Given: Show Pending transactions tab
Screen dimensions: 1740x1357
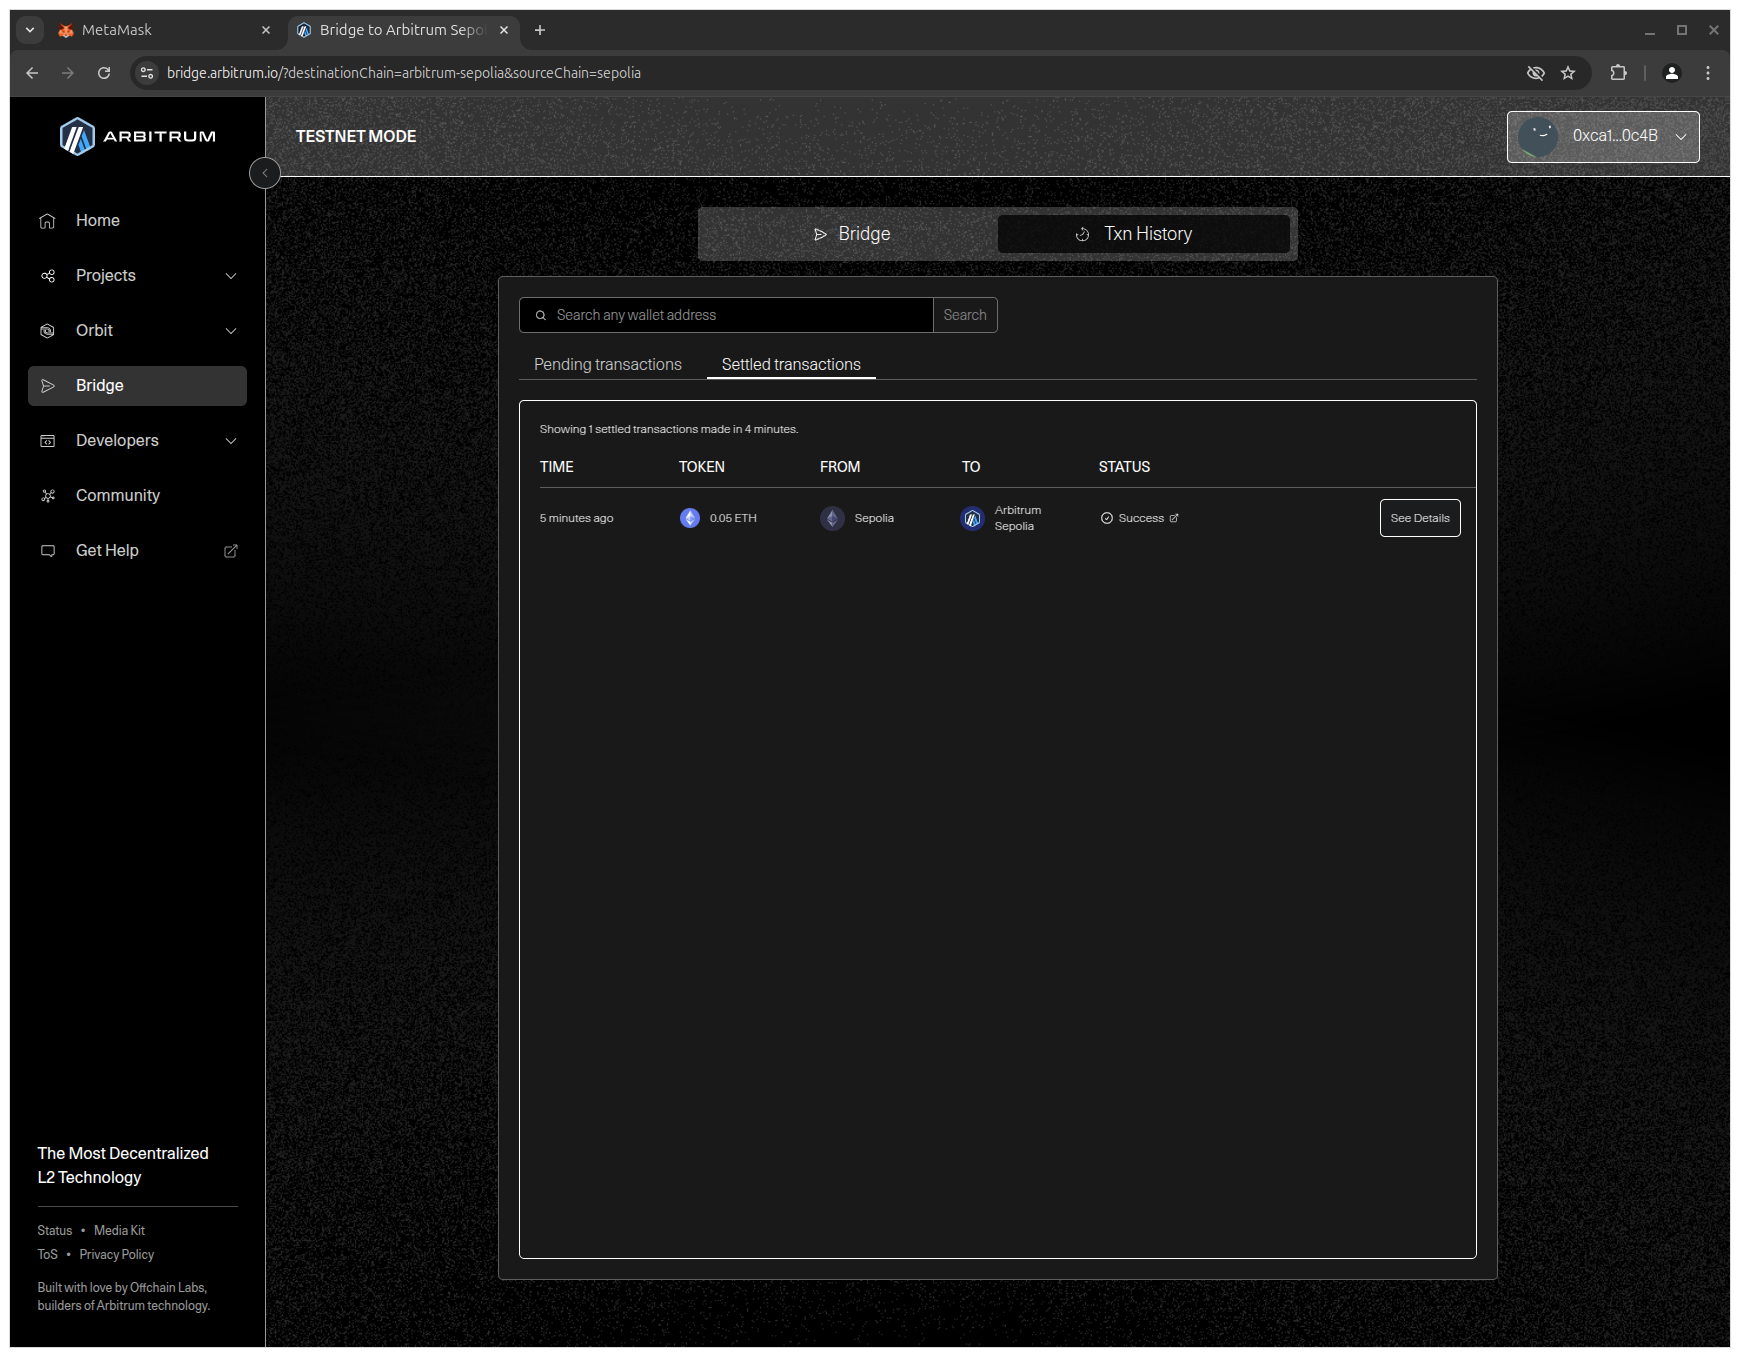Looking at the screenshot, I should (x=608, y=365).
